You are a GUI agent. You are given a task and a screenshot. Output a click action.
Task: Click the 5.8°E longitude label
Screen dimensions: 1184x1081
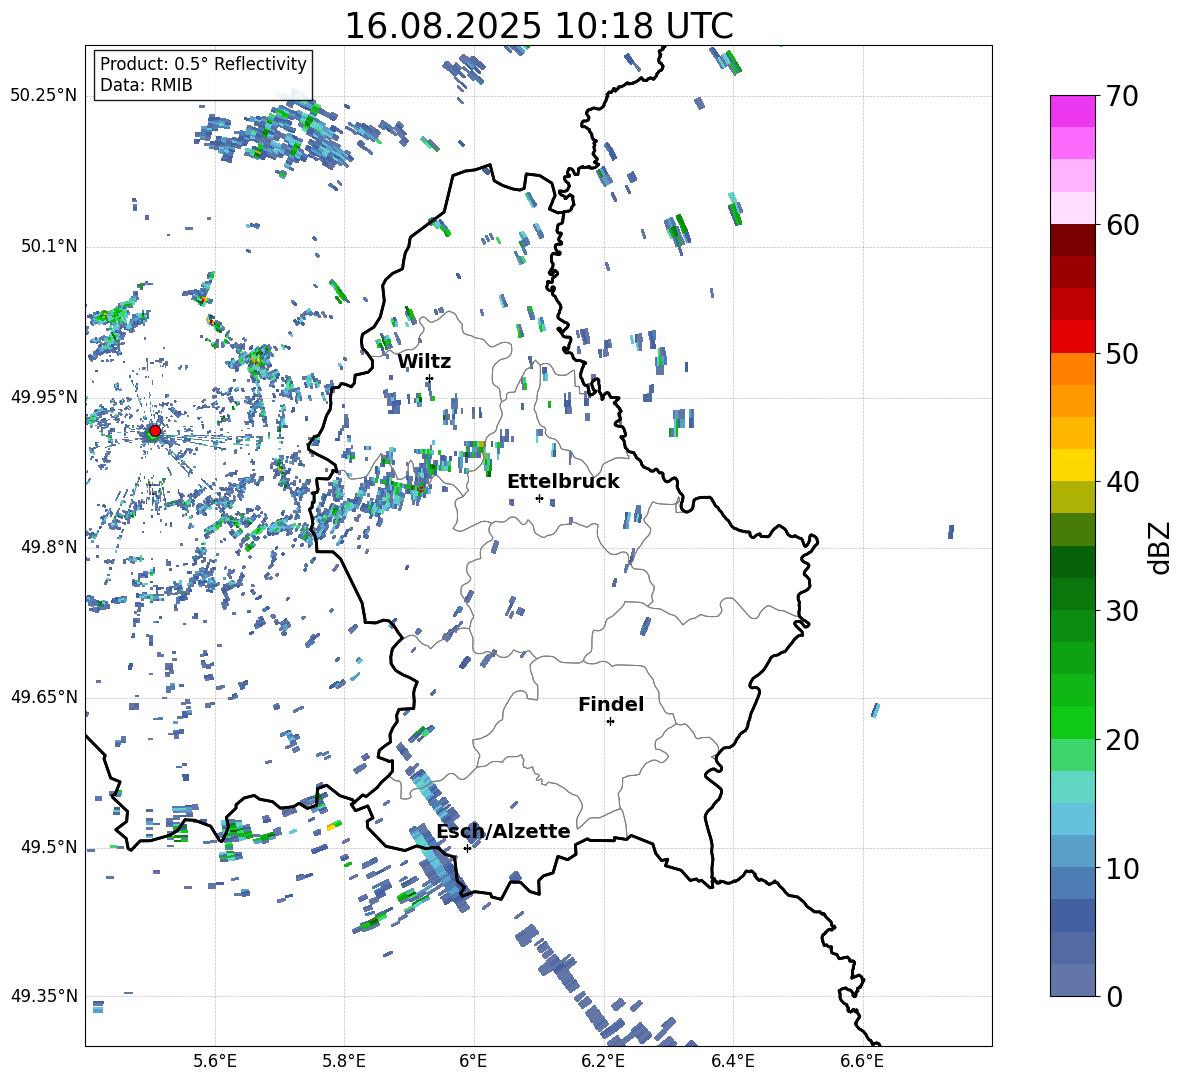pyautogui.click(x=344, y=1061)
